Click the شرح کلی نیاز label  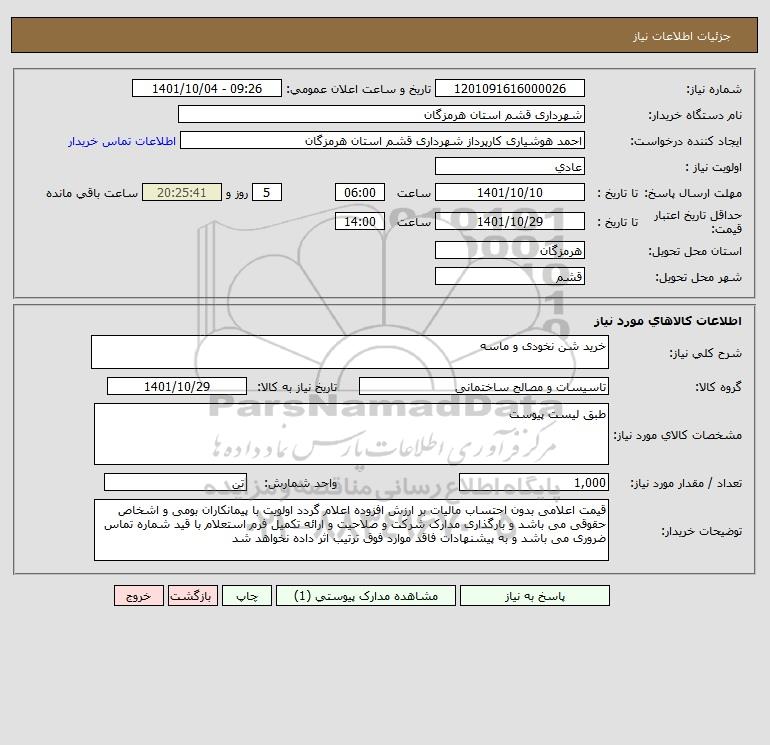(706, 353)
